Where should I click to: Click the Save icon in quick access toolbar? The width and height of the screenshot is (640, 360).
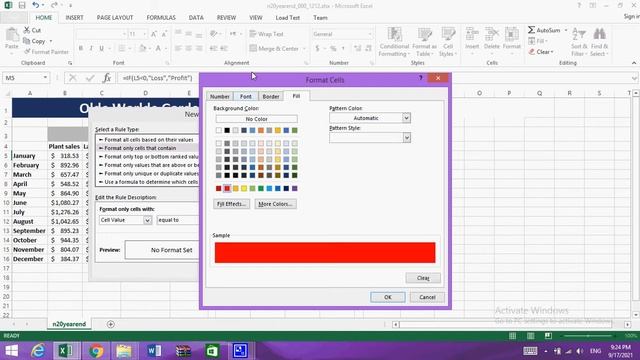tap(22, 5)
